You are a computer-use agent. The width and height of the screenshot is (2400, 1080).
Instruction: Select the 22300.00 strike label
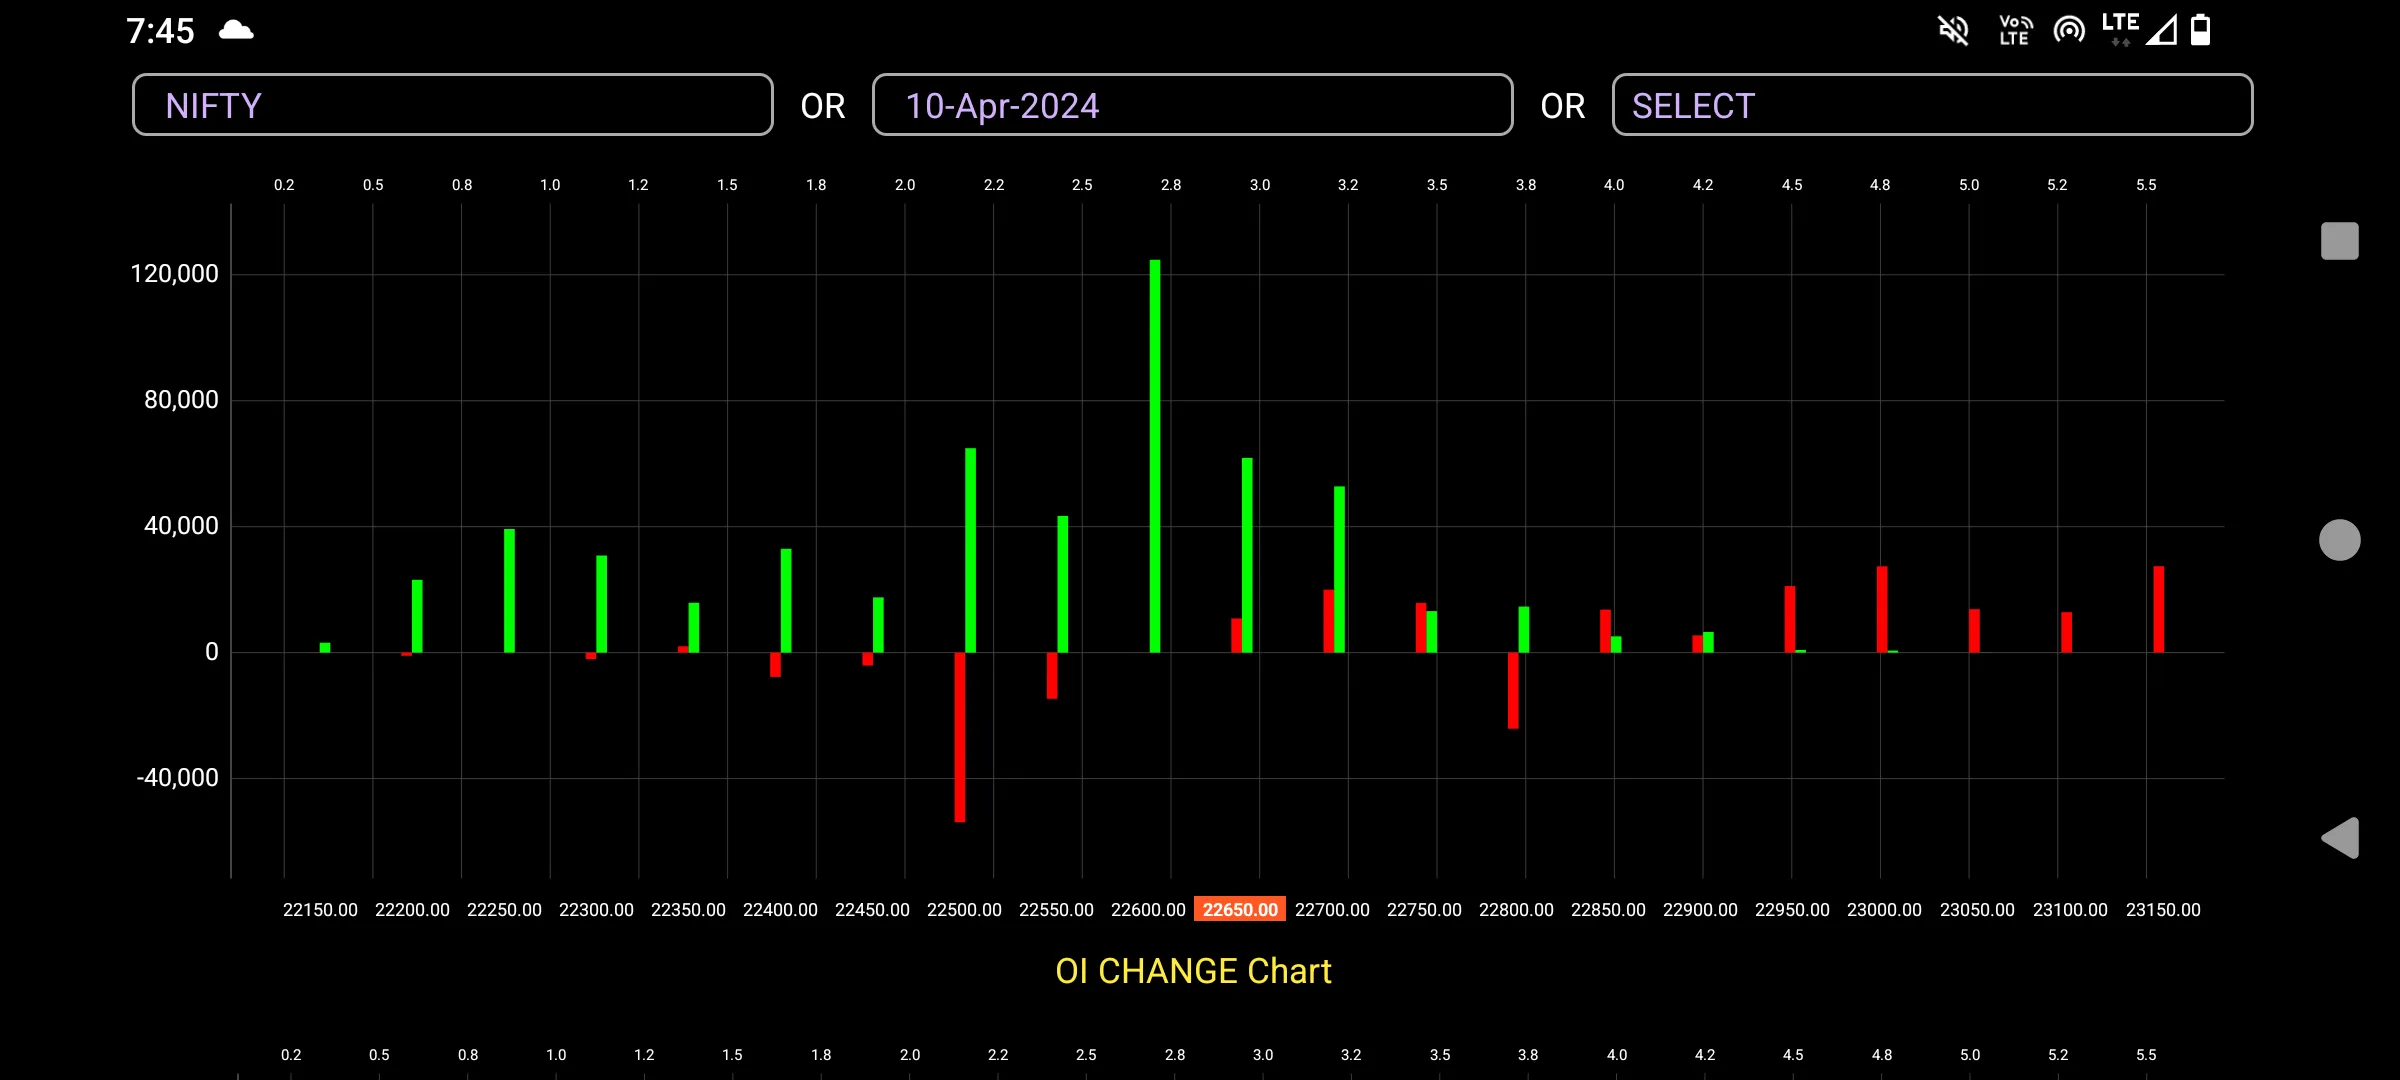(x=596, y=910)
